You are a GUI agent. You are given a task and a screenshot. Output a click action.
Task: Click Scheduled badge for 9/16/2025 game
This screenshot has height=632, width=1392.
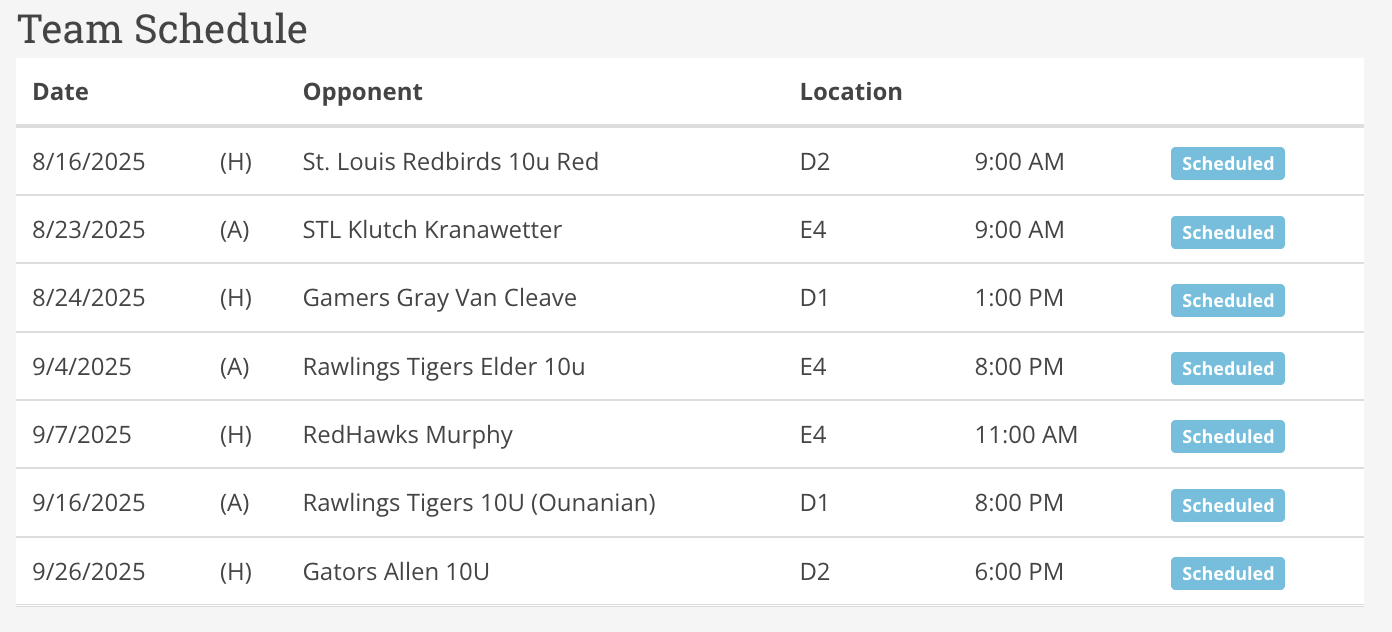pyautogui.click(x=1227, y=505)
